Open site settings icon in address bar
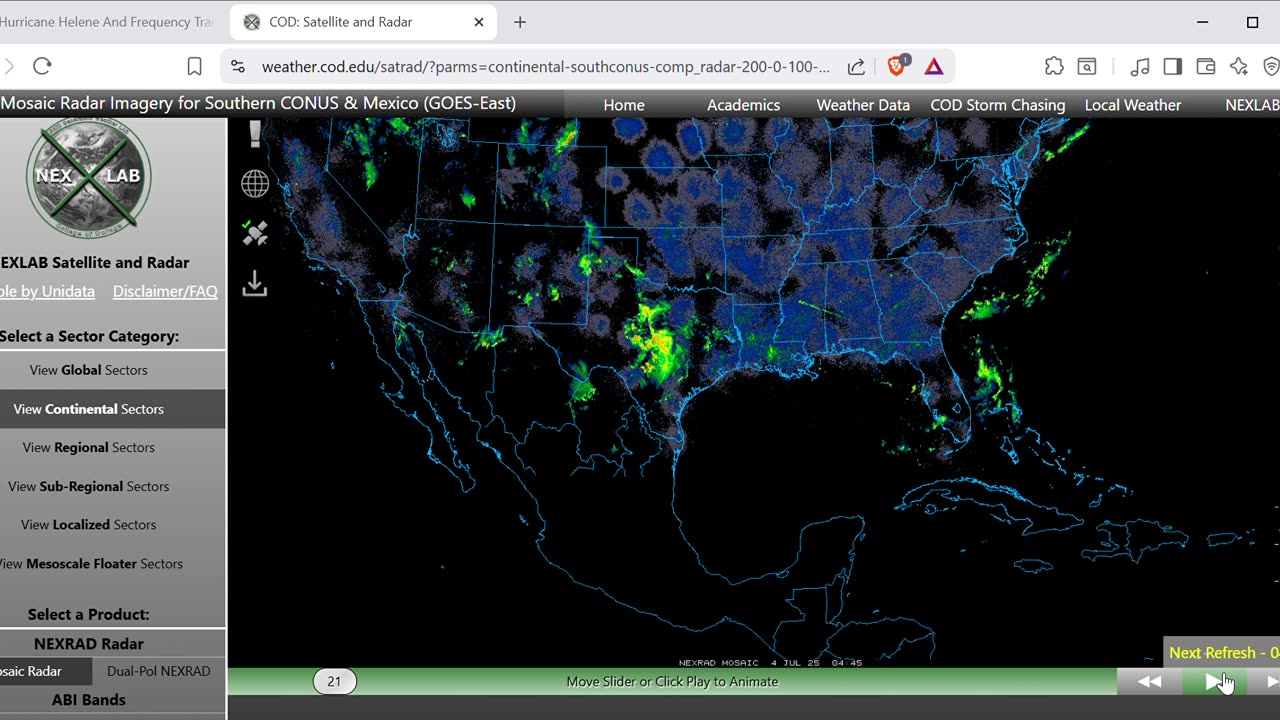The image size is (1280, 720). pyautogui.click(x=237, y=66)
